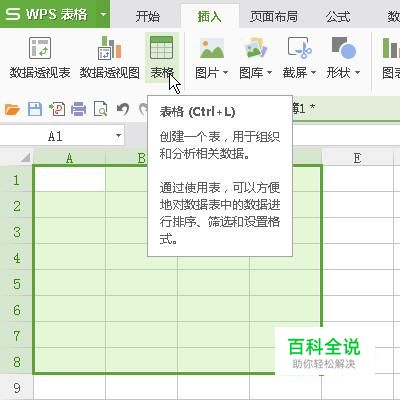Open file with the folder icon
This screenshot has height=400, width=400.
pos(12,109)
